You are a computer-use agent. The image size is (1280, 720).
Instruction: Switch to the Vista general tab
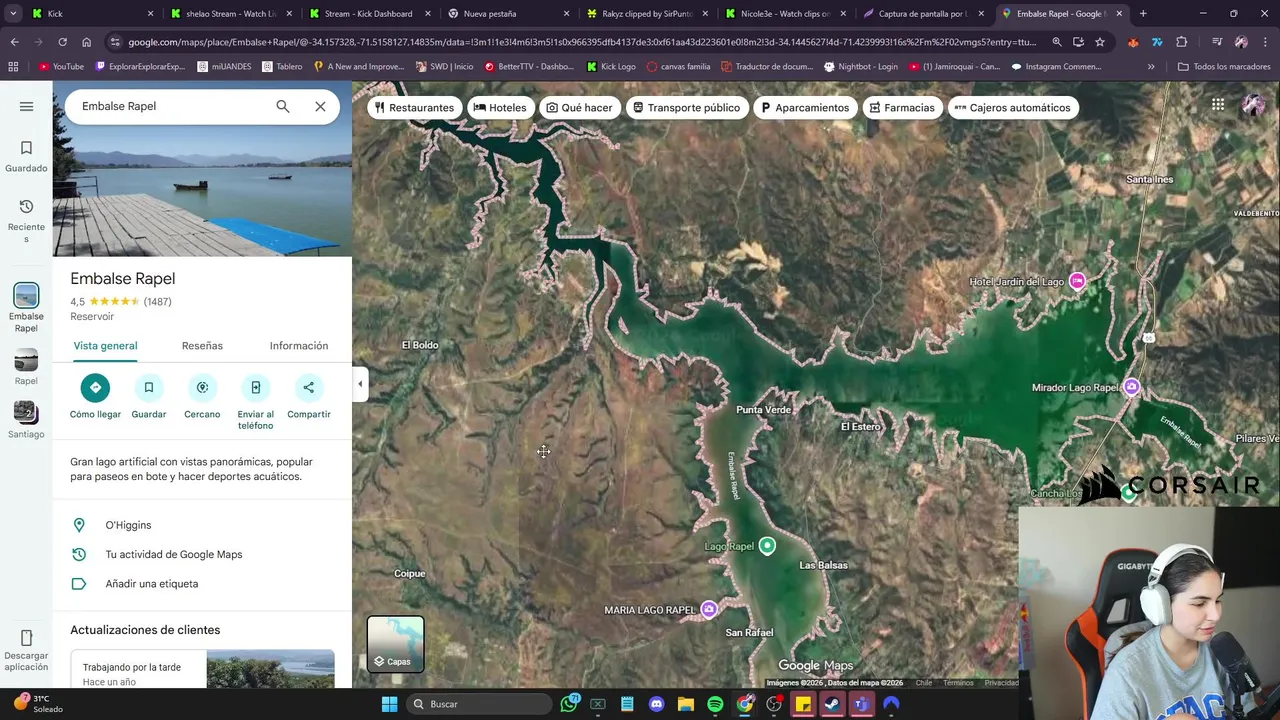(x=105, y=346)
